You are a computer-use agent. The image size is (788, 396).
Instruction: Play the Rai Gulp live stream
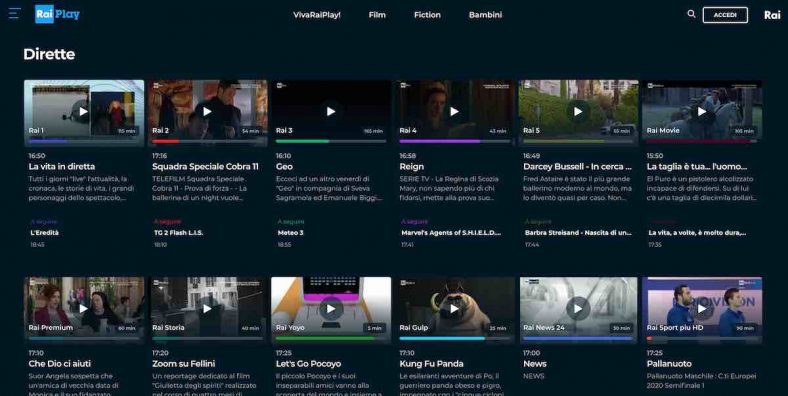click(454, 309)
